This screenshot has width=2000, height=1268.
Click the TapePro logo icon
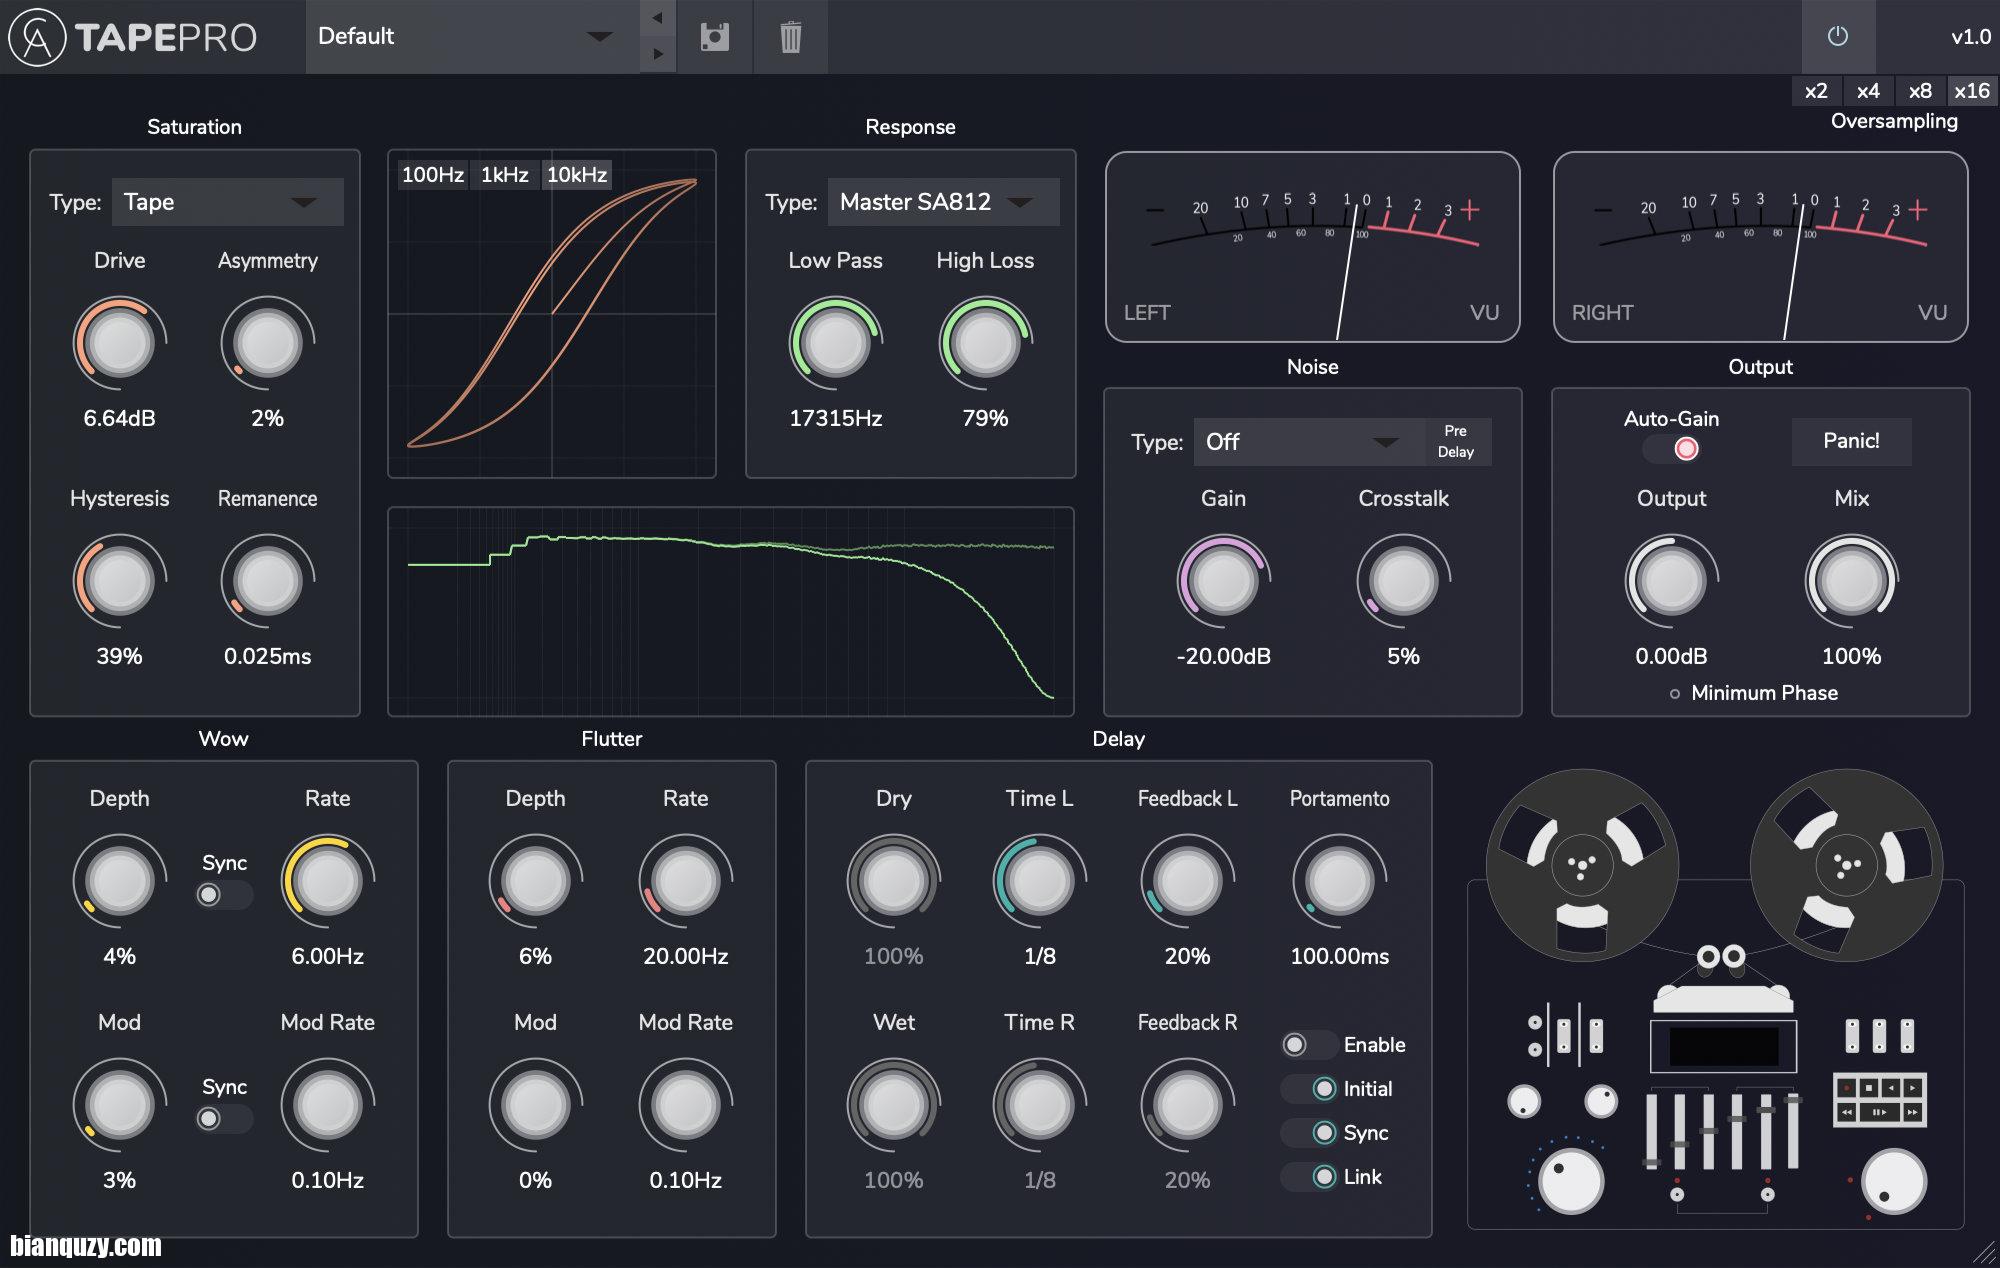coord(37,38)
